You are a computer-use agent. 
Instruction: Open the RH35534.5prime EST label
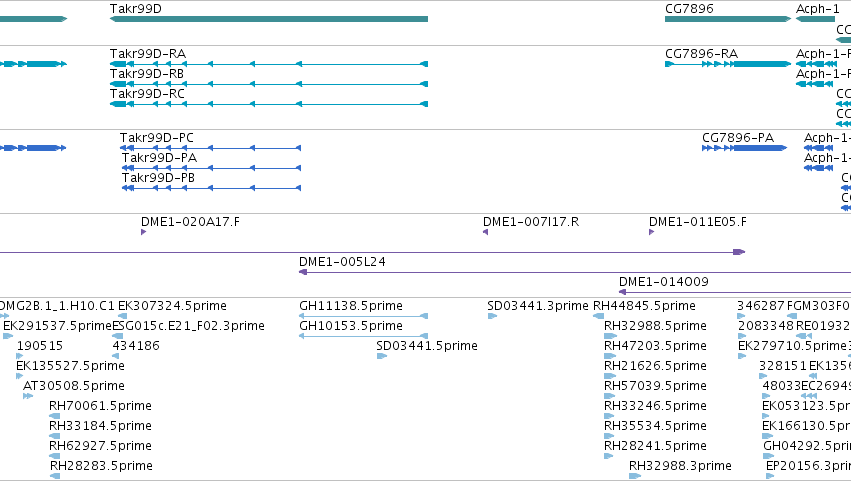click(655, 427)
